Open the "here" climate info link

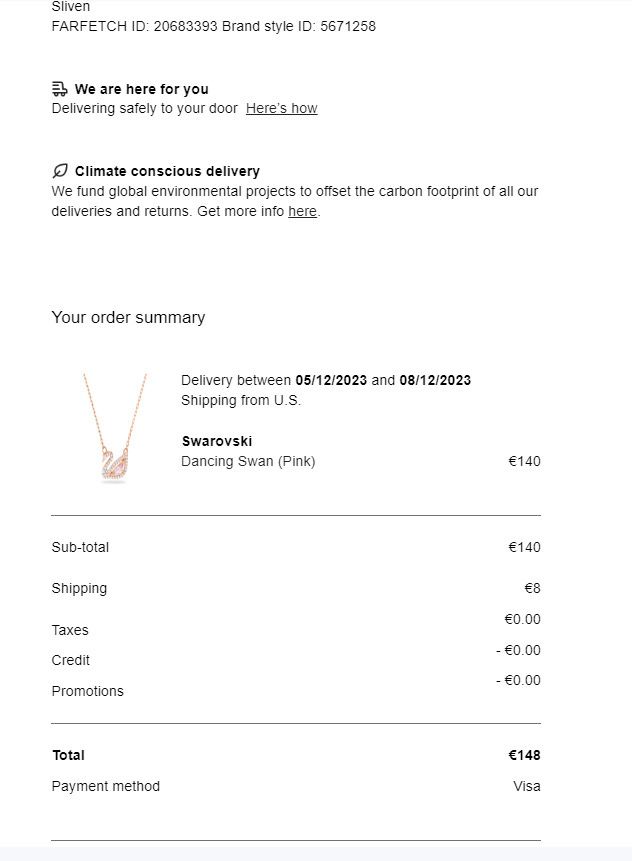coord(303,211)
